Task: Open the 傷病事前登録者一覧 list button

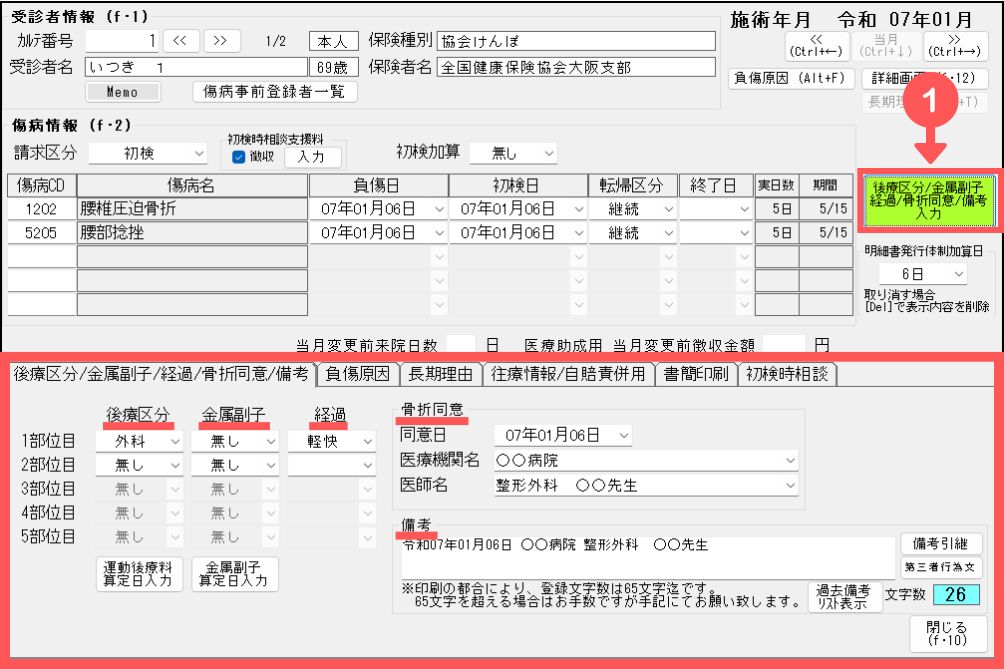Action: point(274,91)
